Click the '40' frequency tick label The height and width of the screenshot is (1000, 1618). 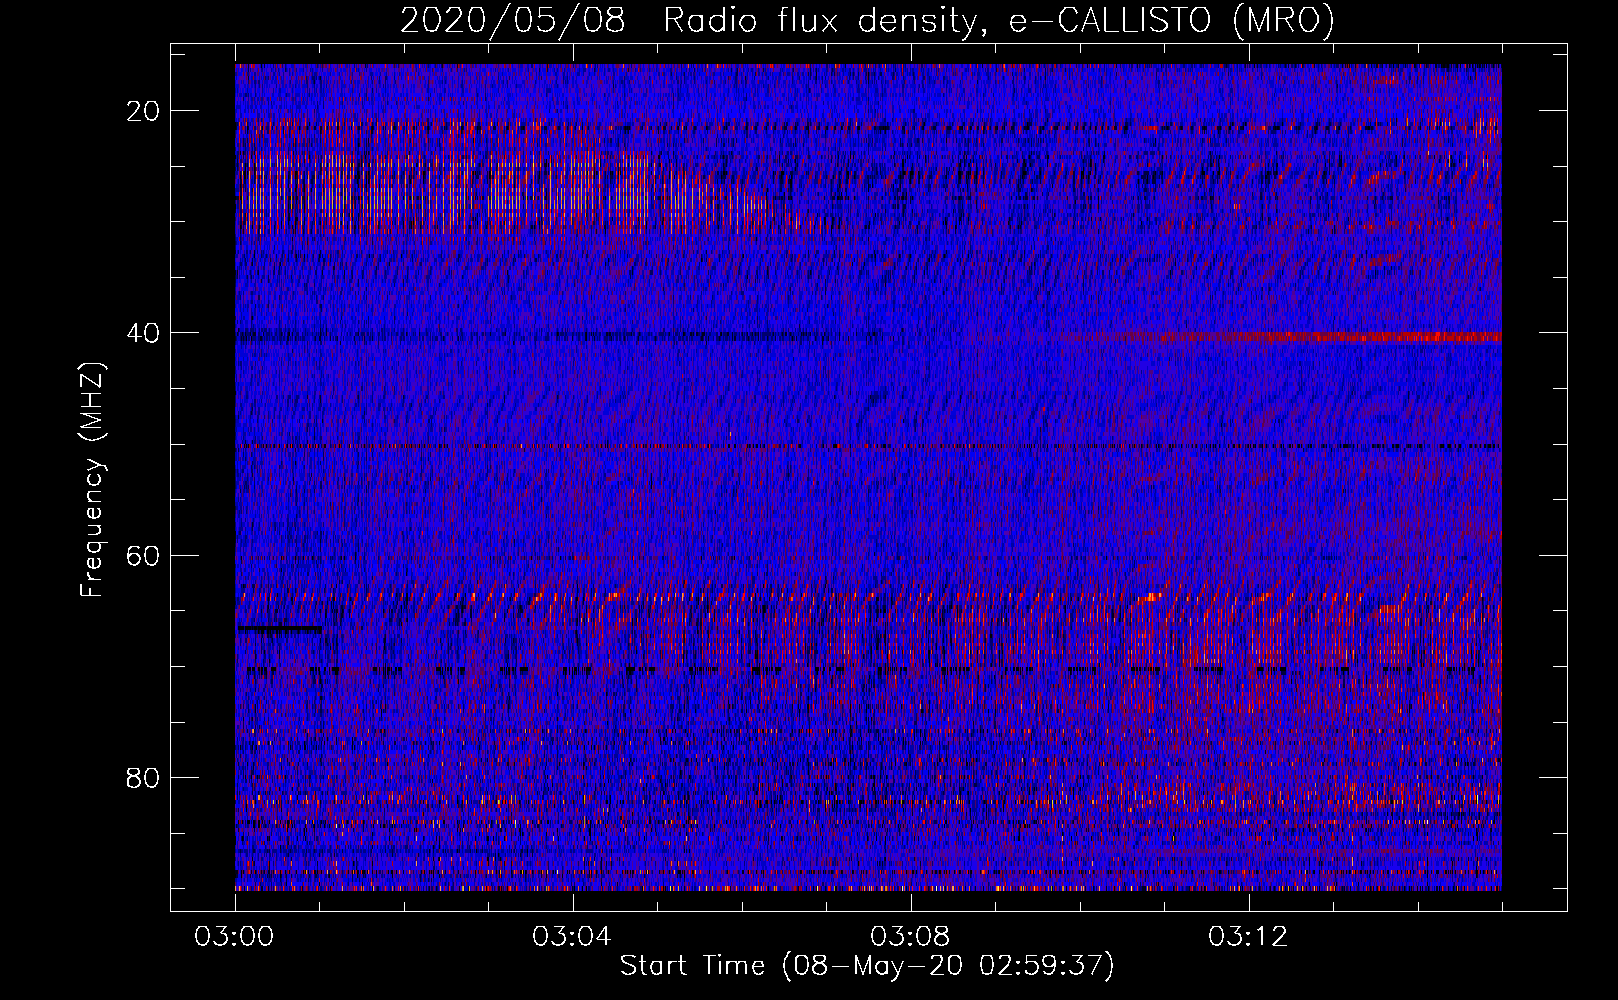(143, 332)
